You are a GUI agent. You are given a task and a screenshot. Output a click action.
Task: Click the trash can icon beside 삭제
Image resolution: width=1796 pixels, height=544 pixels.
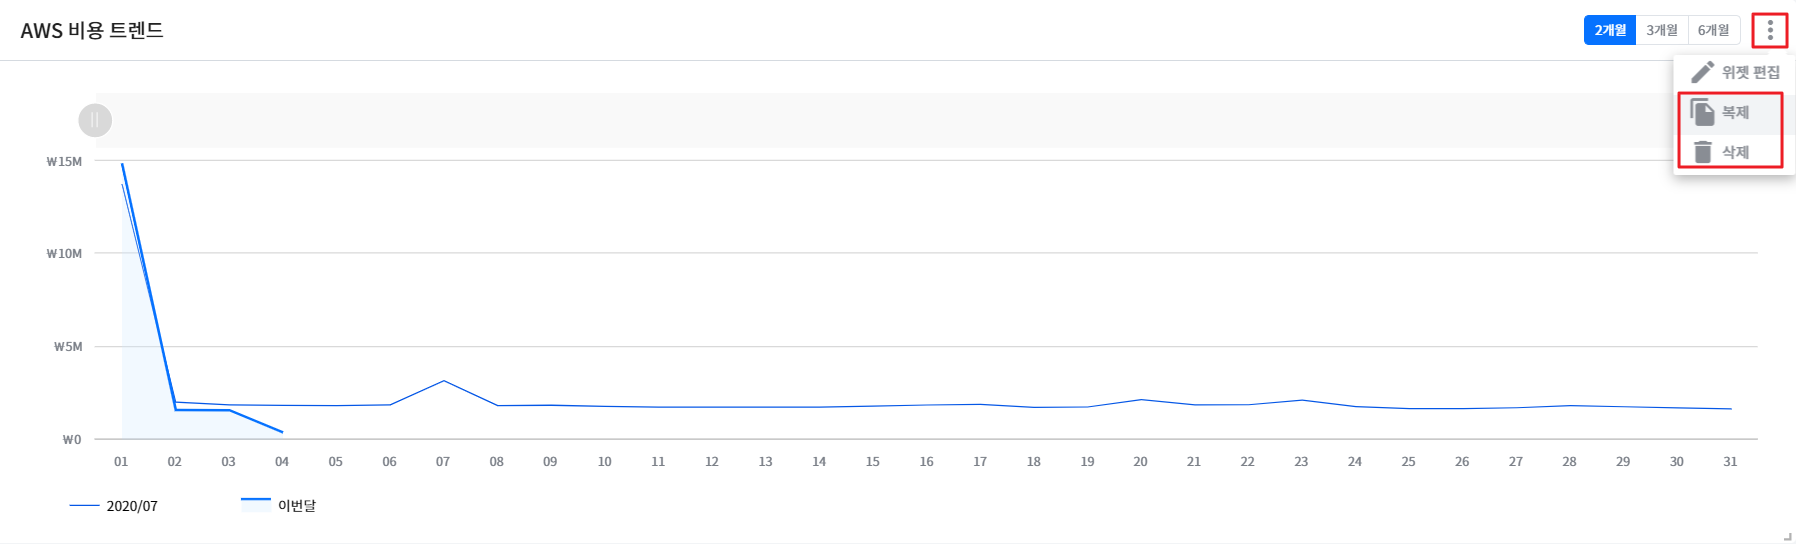click(1702, 152)
